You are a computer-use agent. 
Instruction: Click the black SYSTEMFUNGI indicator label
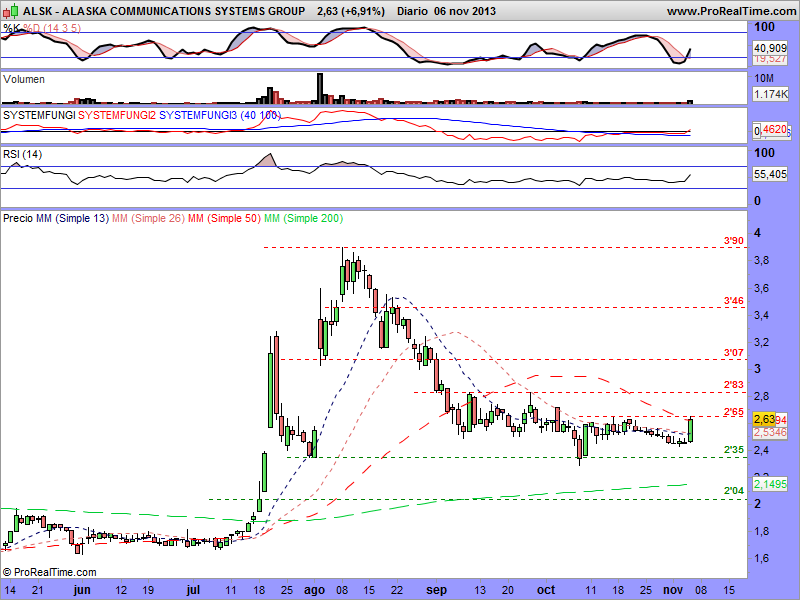(39, 115)
